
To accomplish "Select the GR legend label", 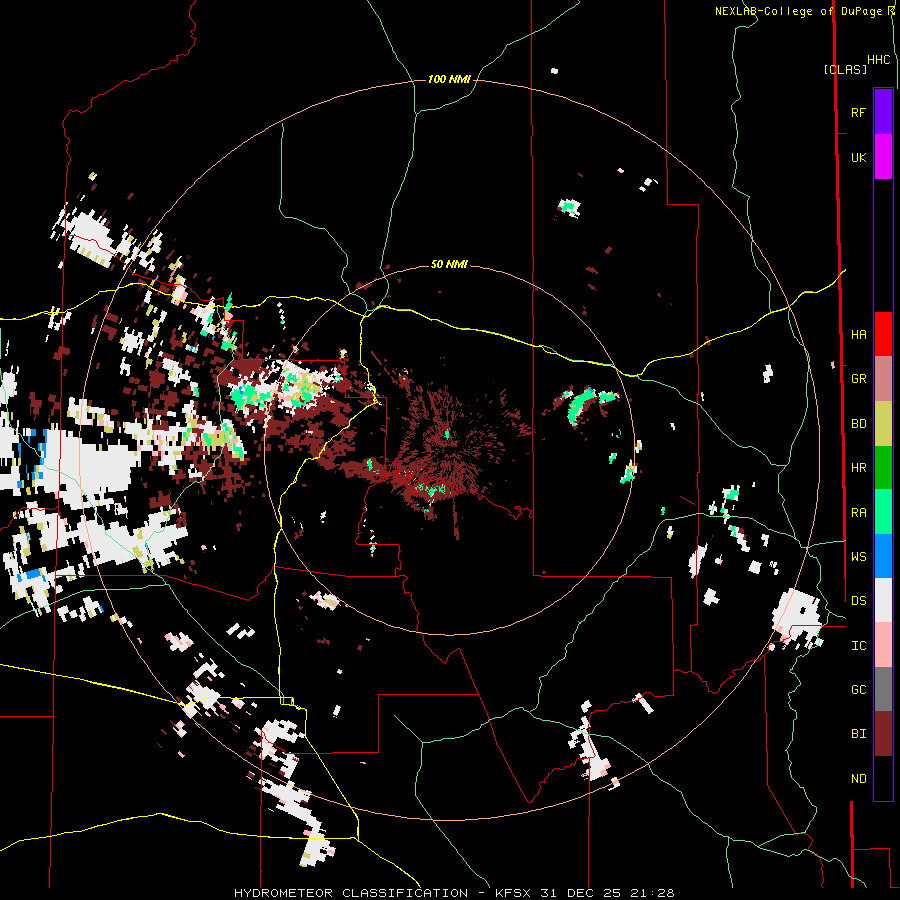I will [858, 379].
